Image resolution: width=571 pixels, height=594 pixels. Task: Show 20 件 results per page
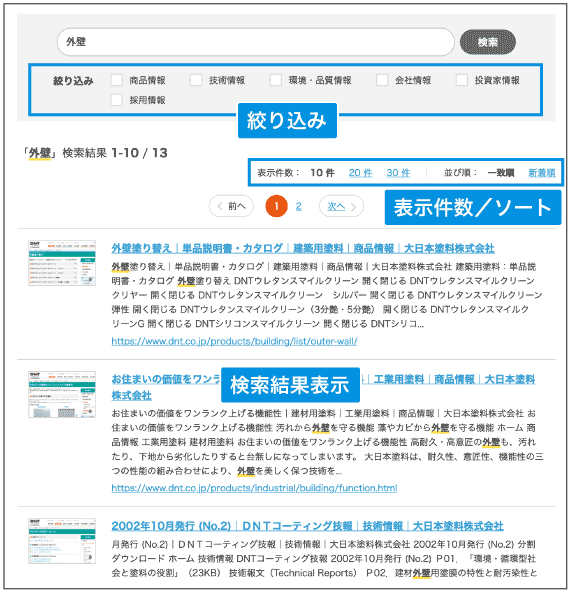tap(360, 173)
